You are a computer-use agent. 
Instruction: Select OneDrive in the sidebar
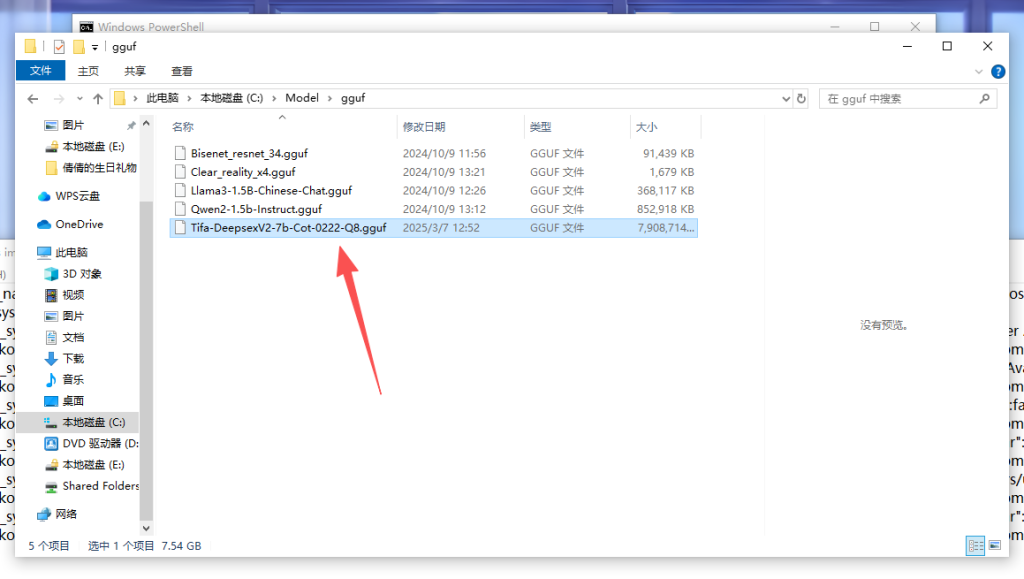point(78,224)
